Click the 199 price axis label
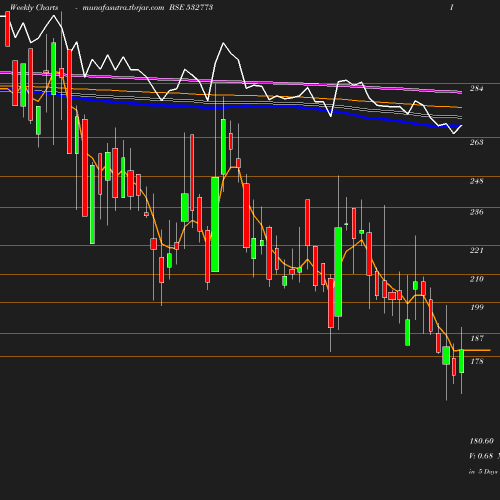Viewport: 500px width, 500px height. 477,307
